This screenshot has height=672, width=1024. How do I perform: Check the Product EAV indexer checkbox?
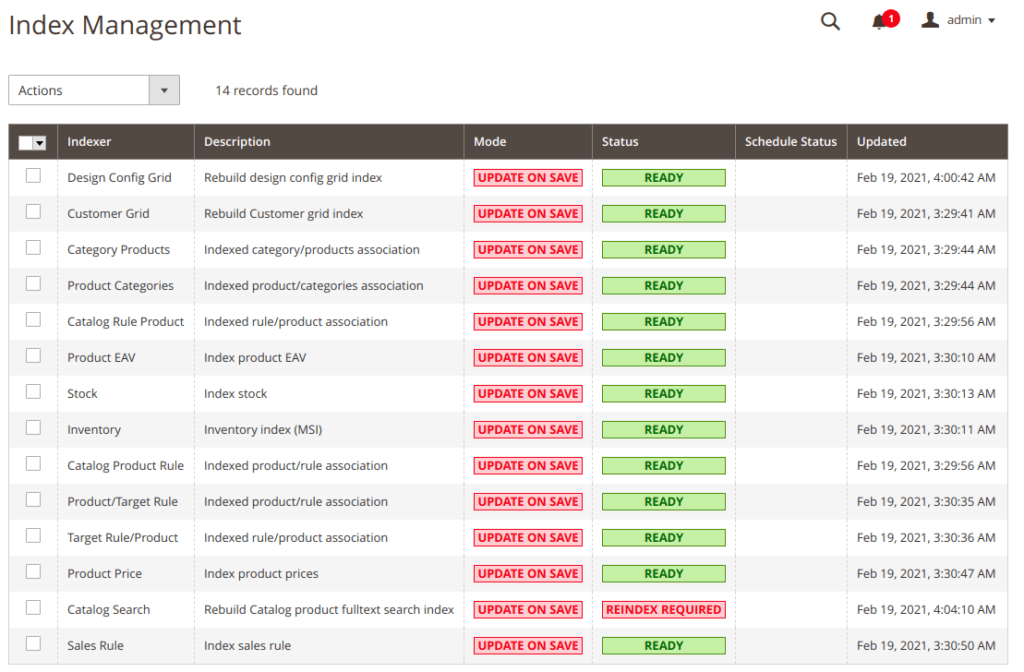point(33,357)
